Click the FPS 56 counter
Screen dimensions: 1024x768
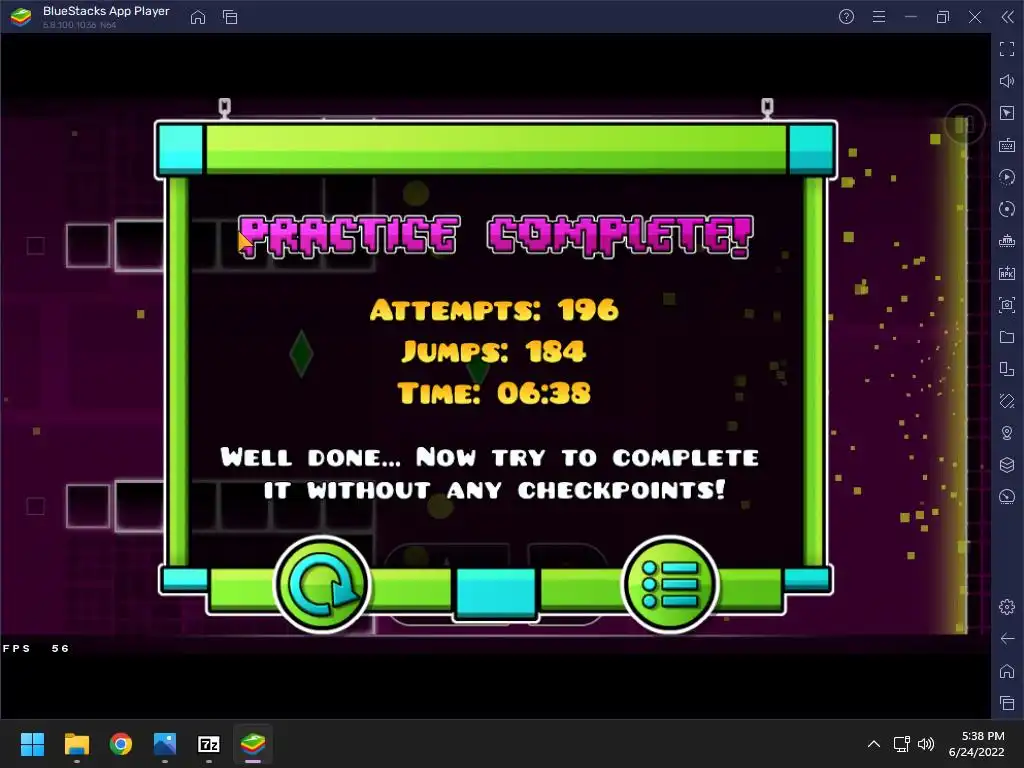pos(36,648)
